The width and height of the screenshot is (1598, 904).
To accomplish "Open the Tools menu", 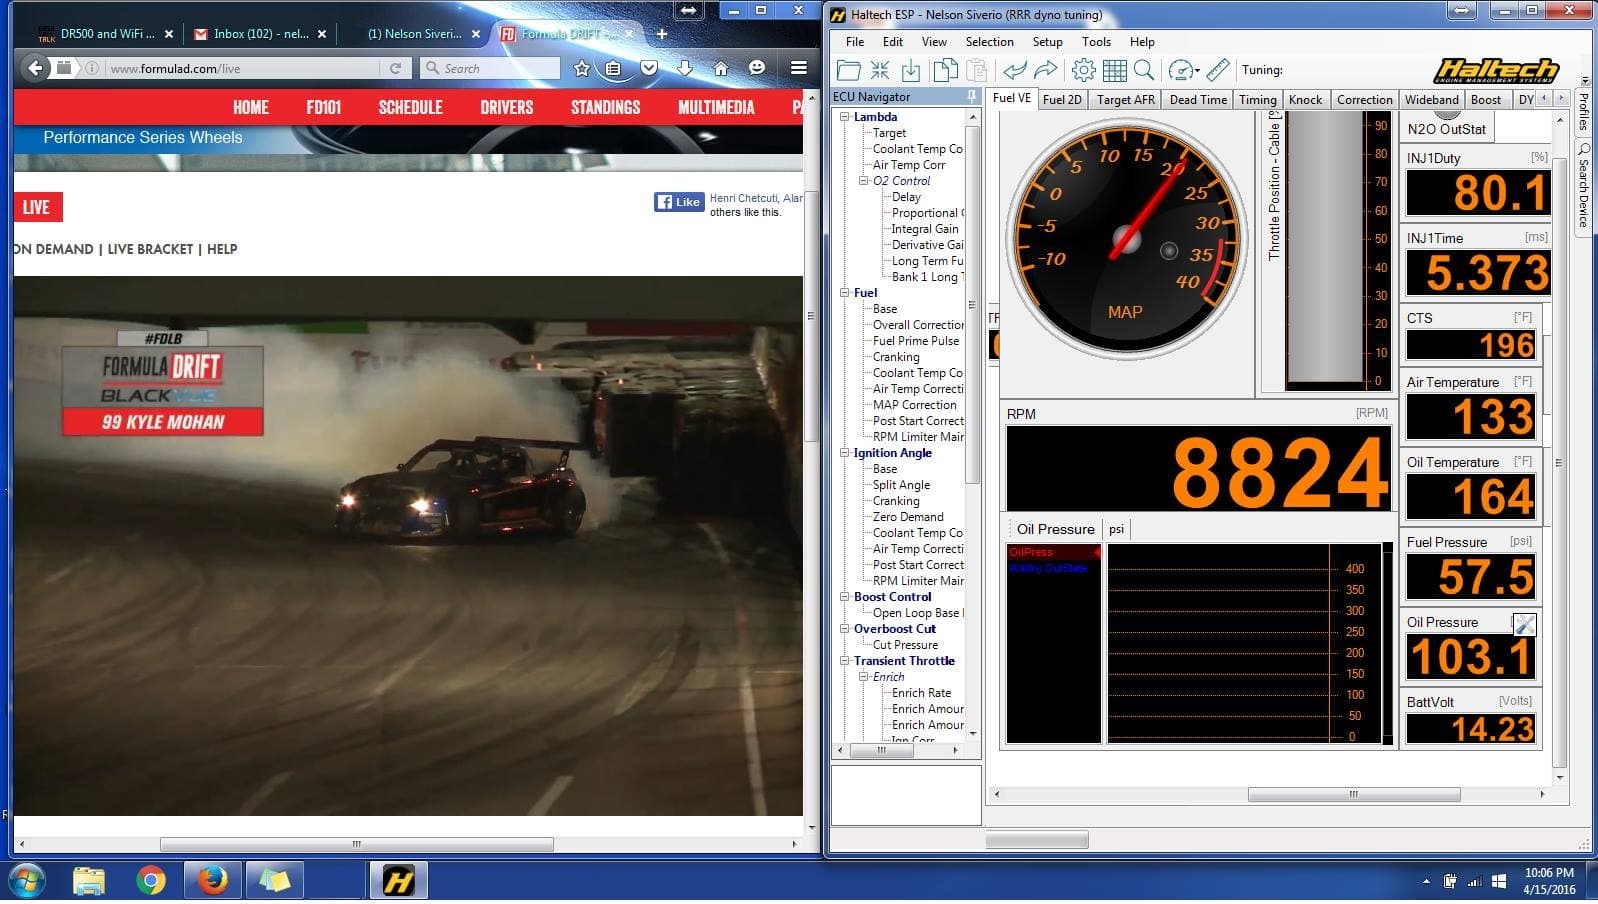I will 1096,42.
